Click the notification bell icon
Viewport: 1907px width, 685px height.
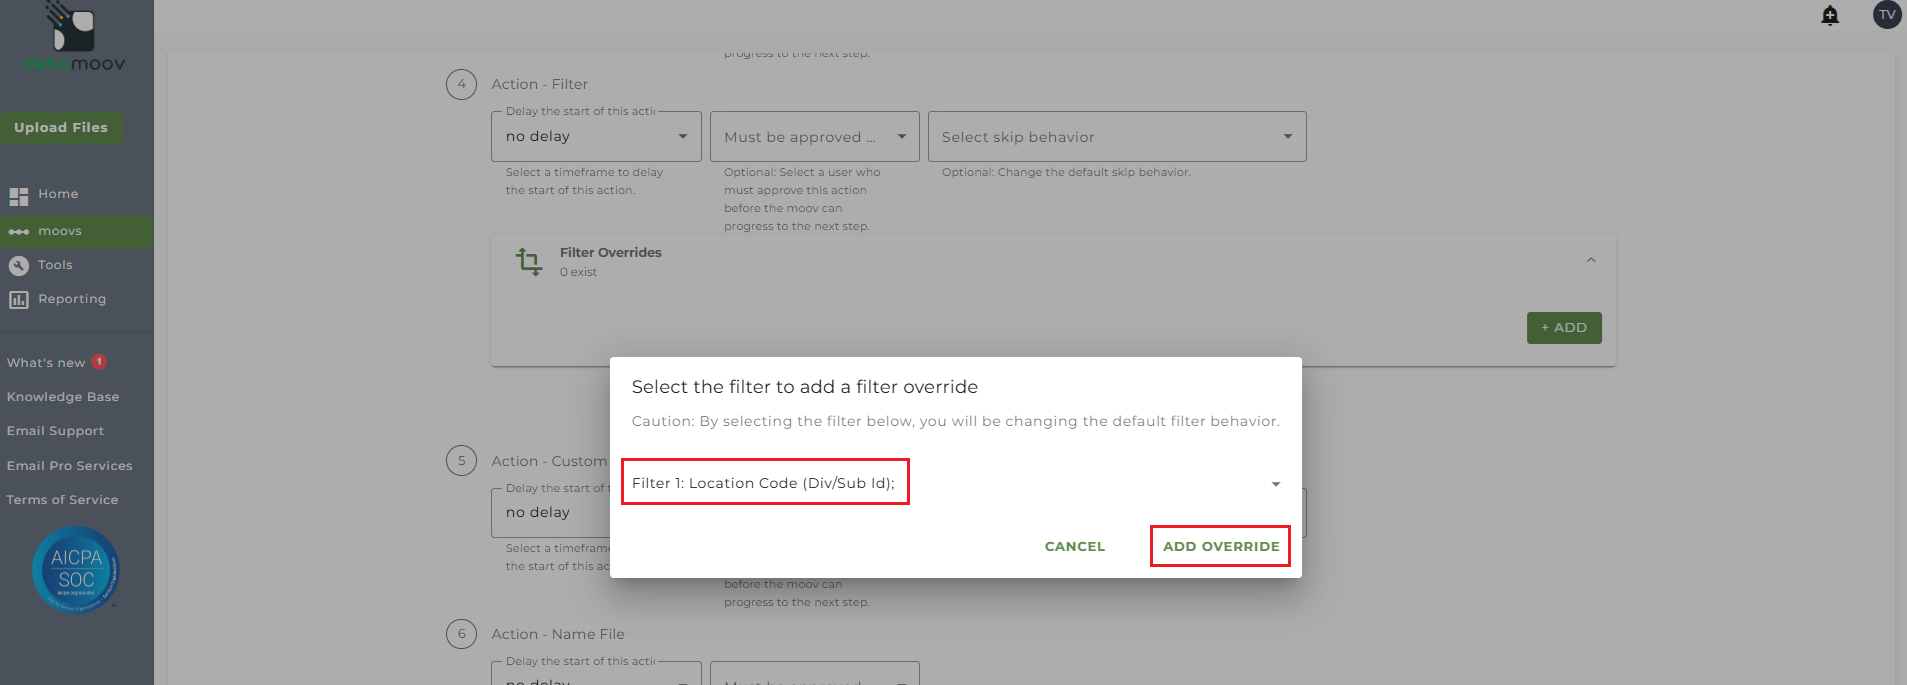coord(1830,15)
